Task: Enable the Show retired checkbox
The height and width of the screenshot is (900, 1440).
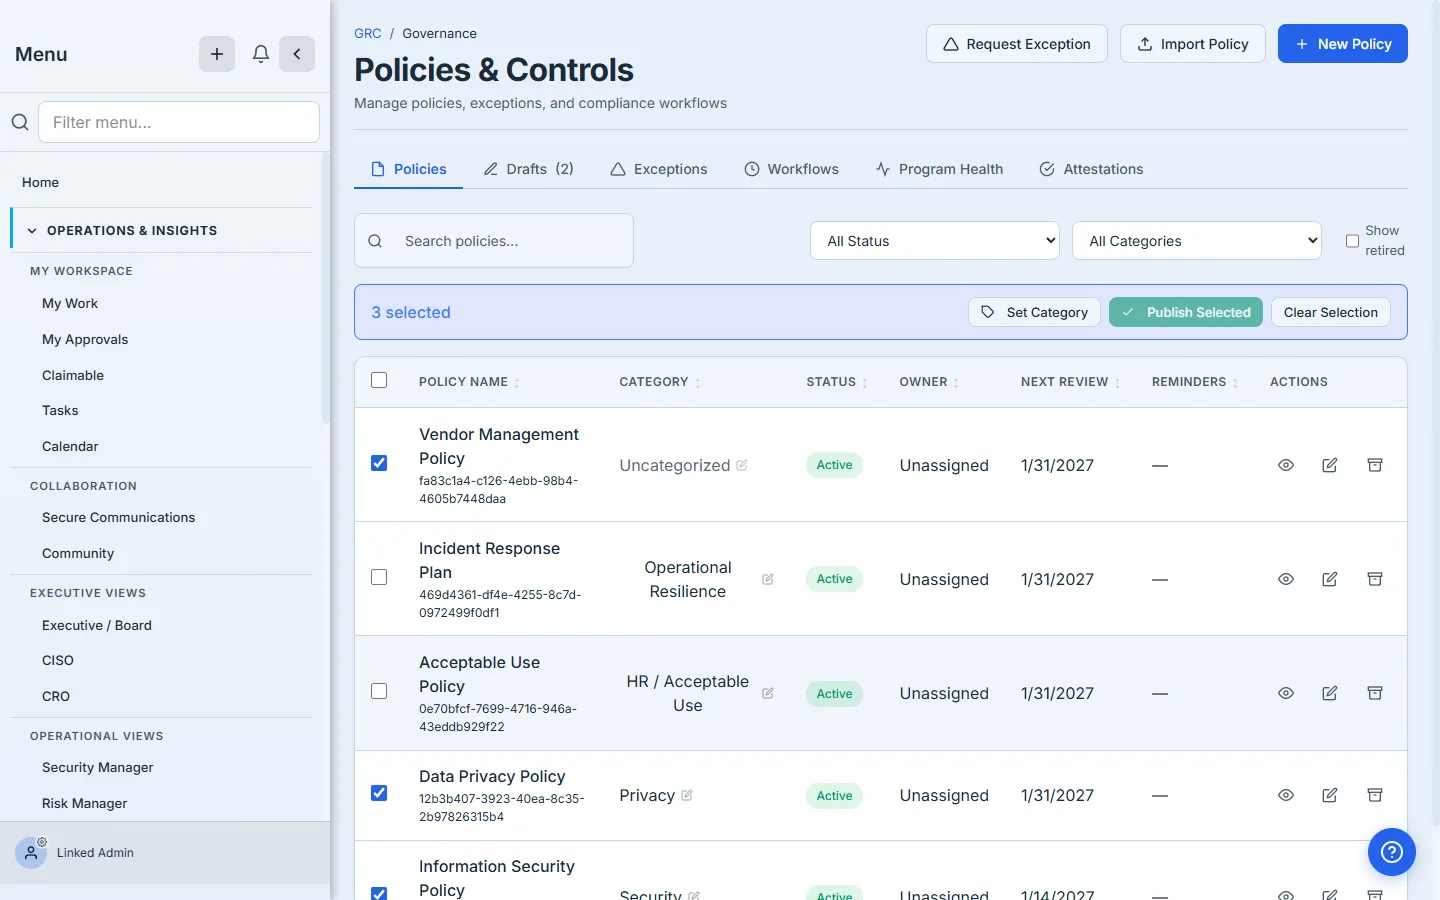Action: [1352, 241]
